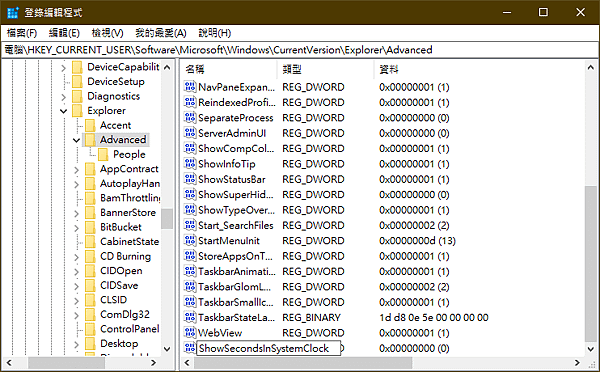This screenshot has height=372, width=600.
Task: Click the tree pane scroll-down arrow
Action: tap(167, 349)
